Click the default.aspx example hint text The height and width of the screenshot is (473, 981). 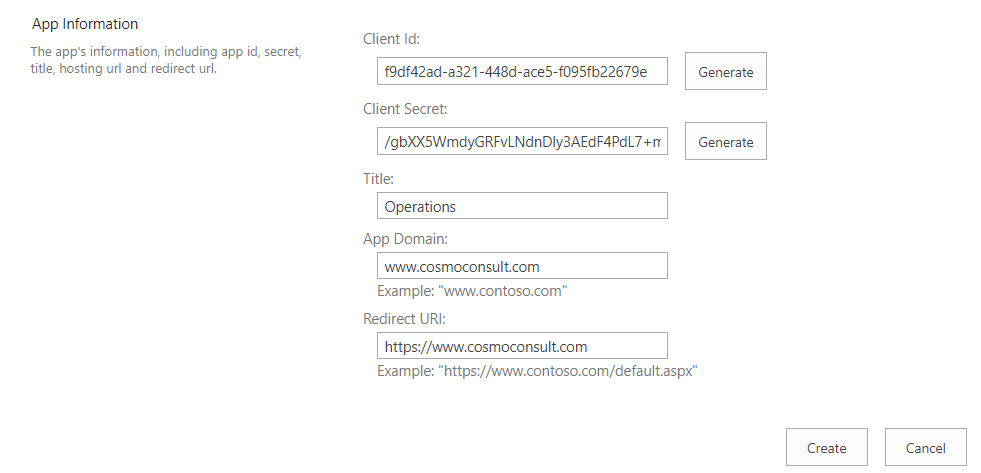(x=537, y=371)
